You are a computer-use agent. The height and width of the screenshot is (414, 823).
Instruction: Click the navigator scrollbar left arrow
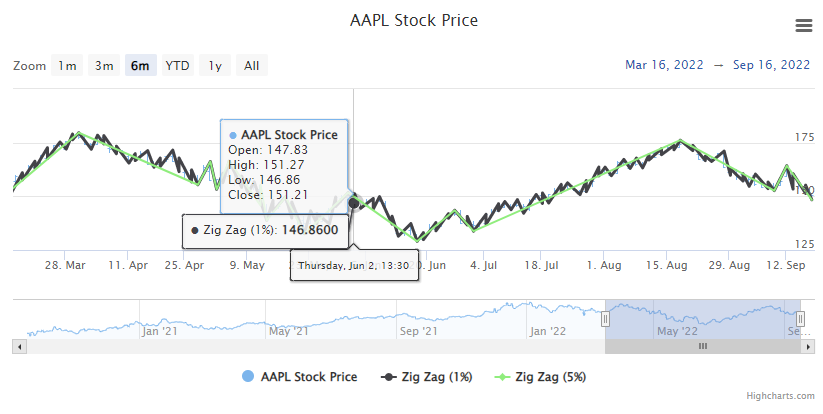click(18, 346)
